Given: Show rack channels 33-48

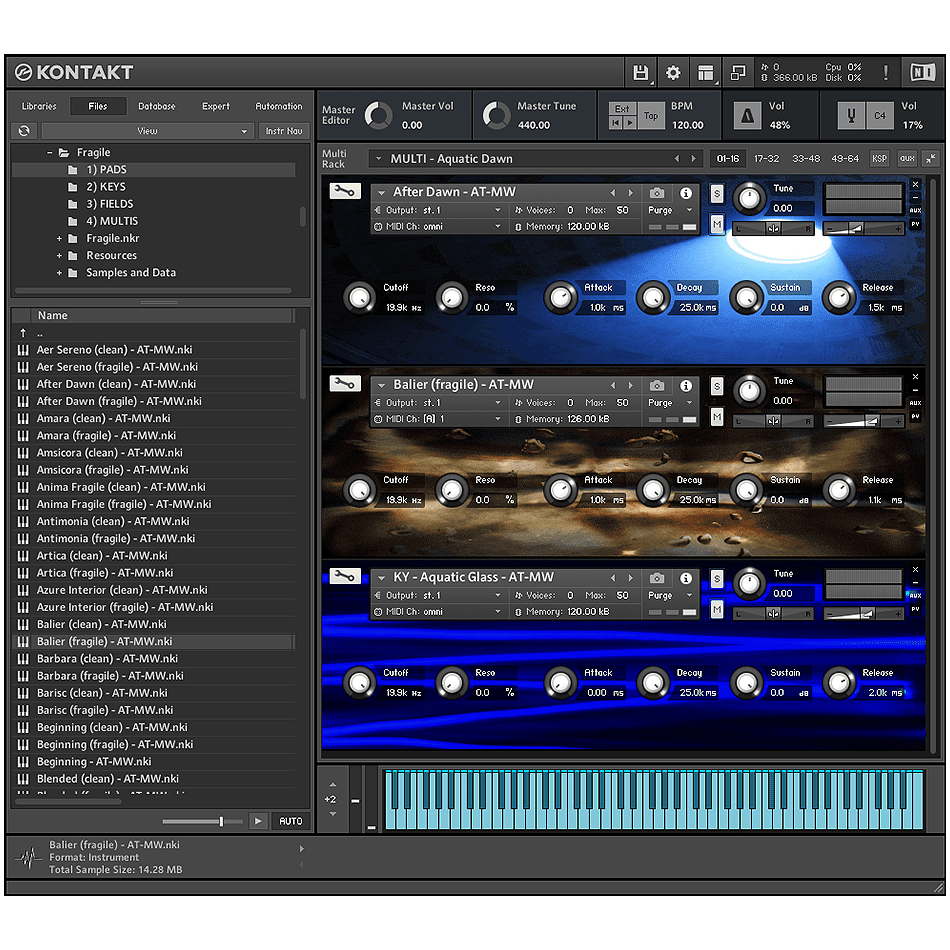Looking at the screenshot, I should pyautogui.click(x=806, y=159).
